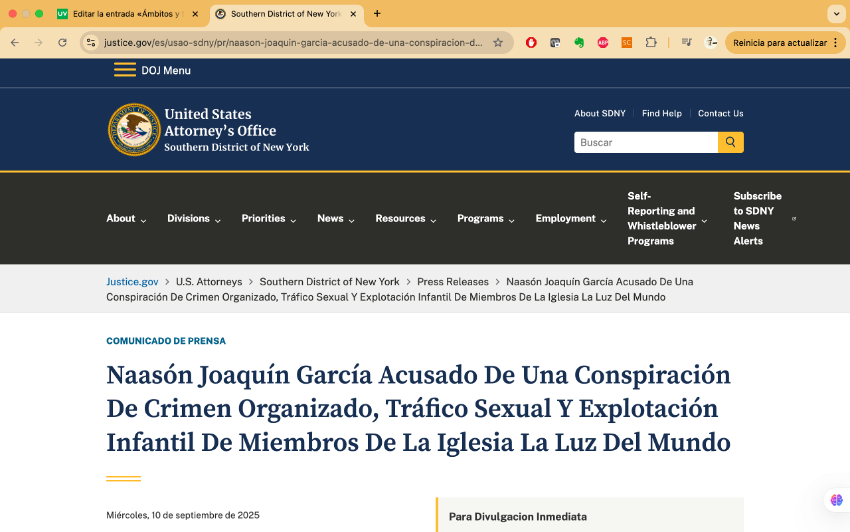Click the Adblock Plus extension icon
The height and width of the screenshot is (532, 850).
603,43
